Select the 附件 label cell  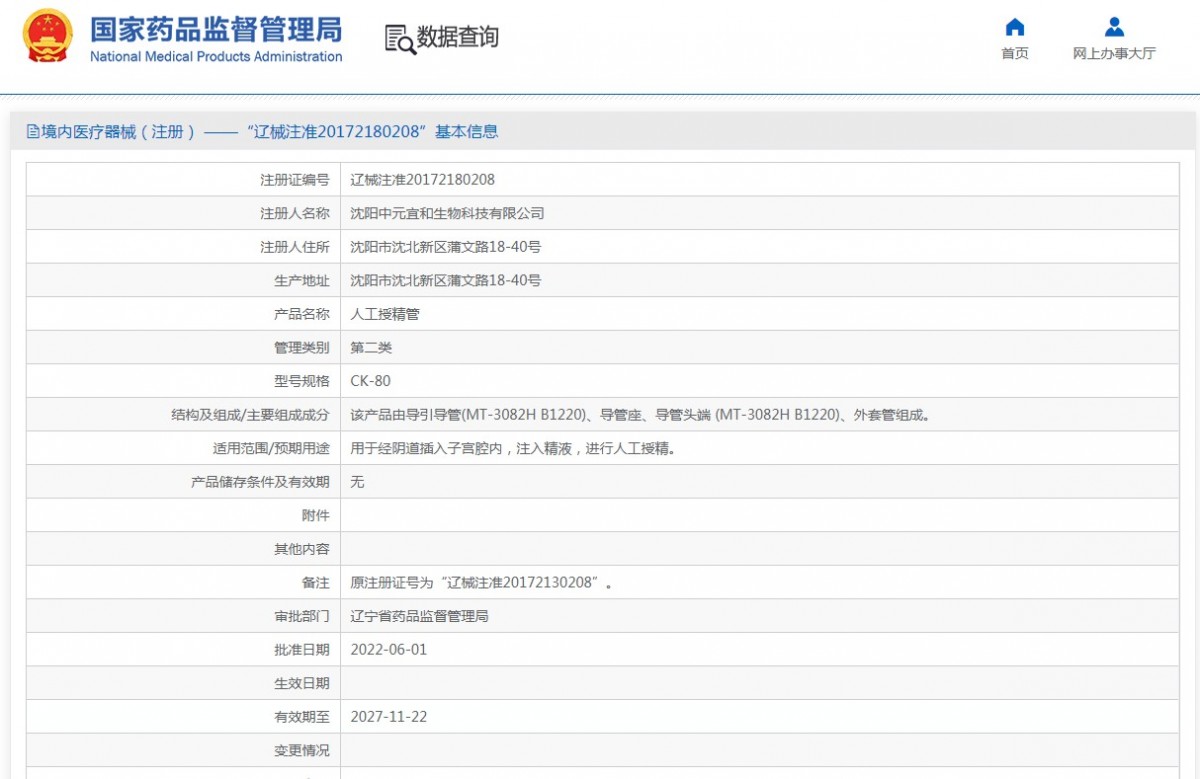tap(184, 515)
